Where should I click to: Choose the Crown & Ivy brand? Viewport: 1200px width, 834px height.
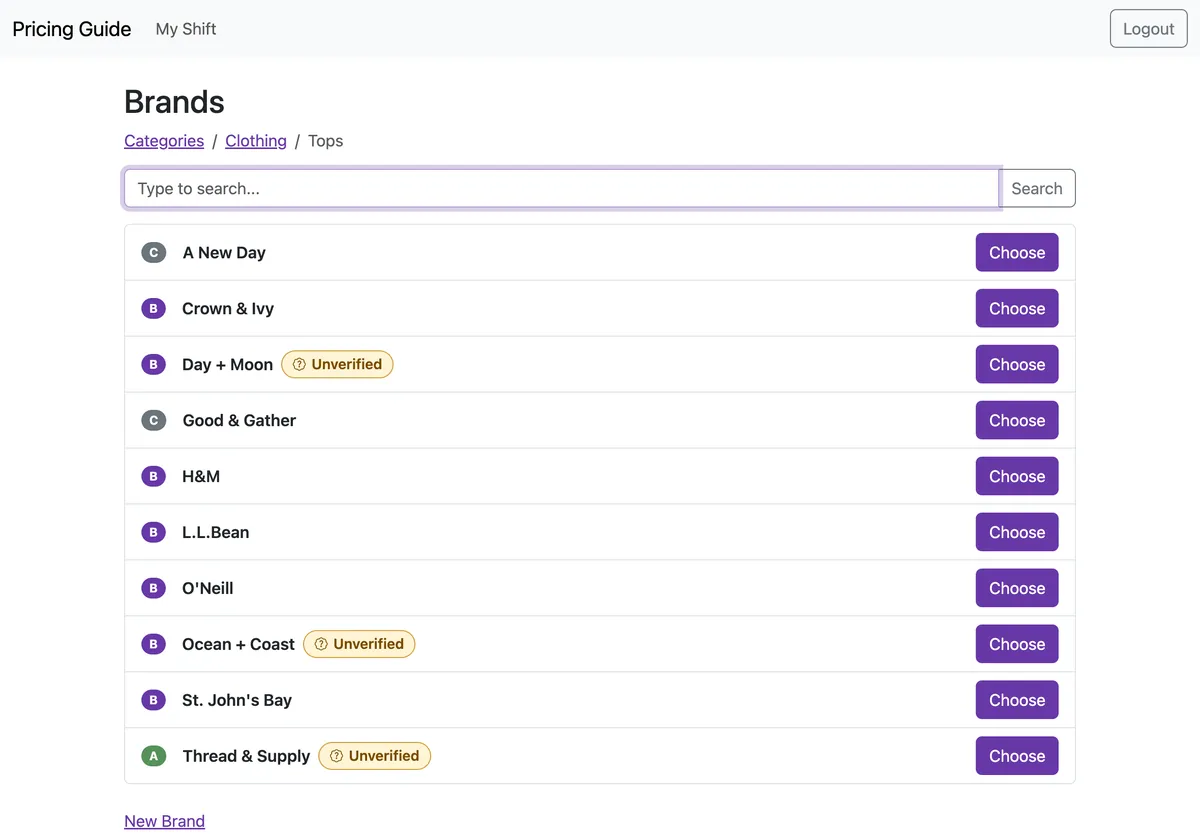(x=1017, y=309)
